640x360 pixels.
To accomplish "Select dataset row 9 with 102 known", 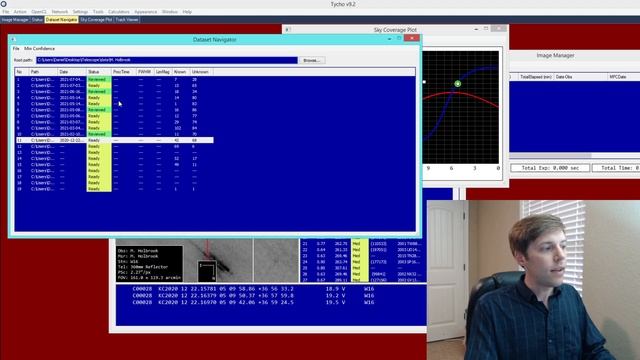I will click(114, 128).
